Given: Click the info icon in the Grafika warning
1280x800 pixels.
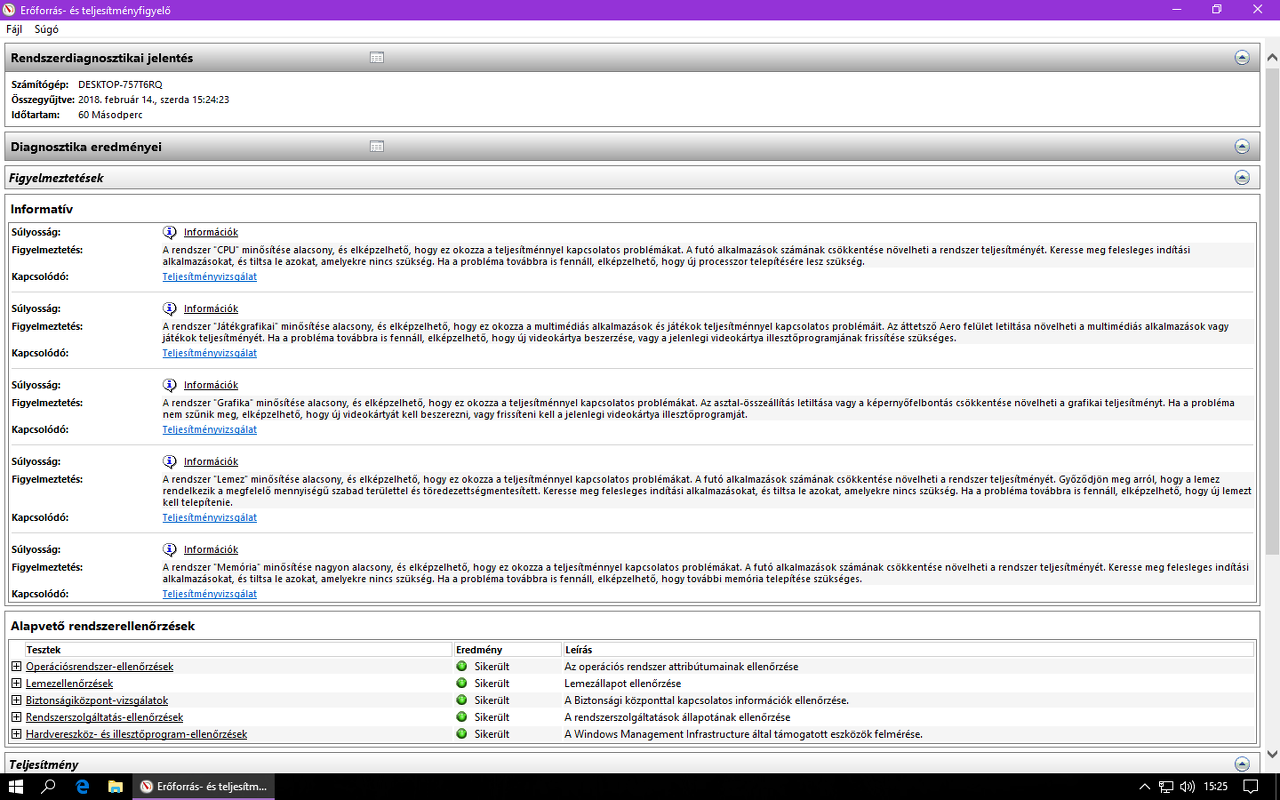Looking at the screenshot, I should coord(170,385).
